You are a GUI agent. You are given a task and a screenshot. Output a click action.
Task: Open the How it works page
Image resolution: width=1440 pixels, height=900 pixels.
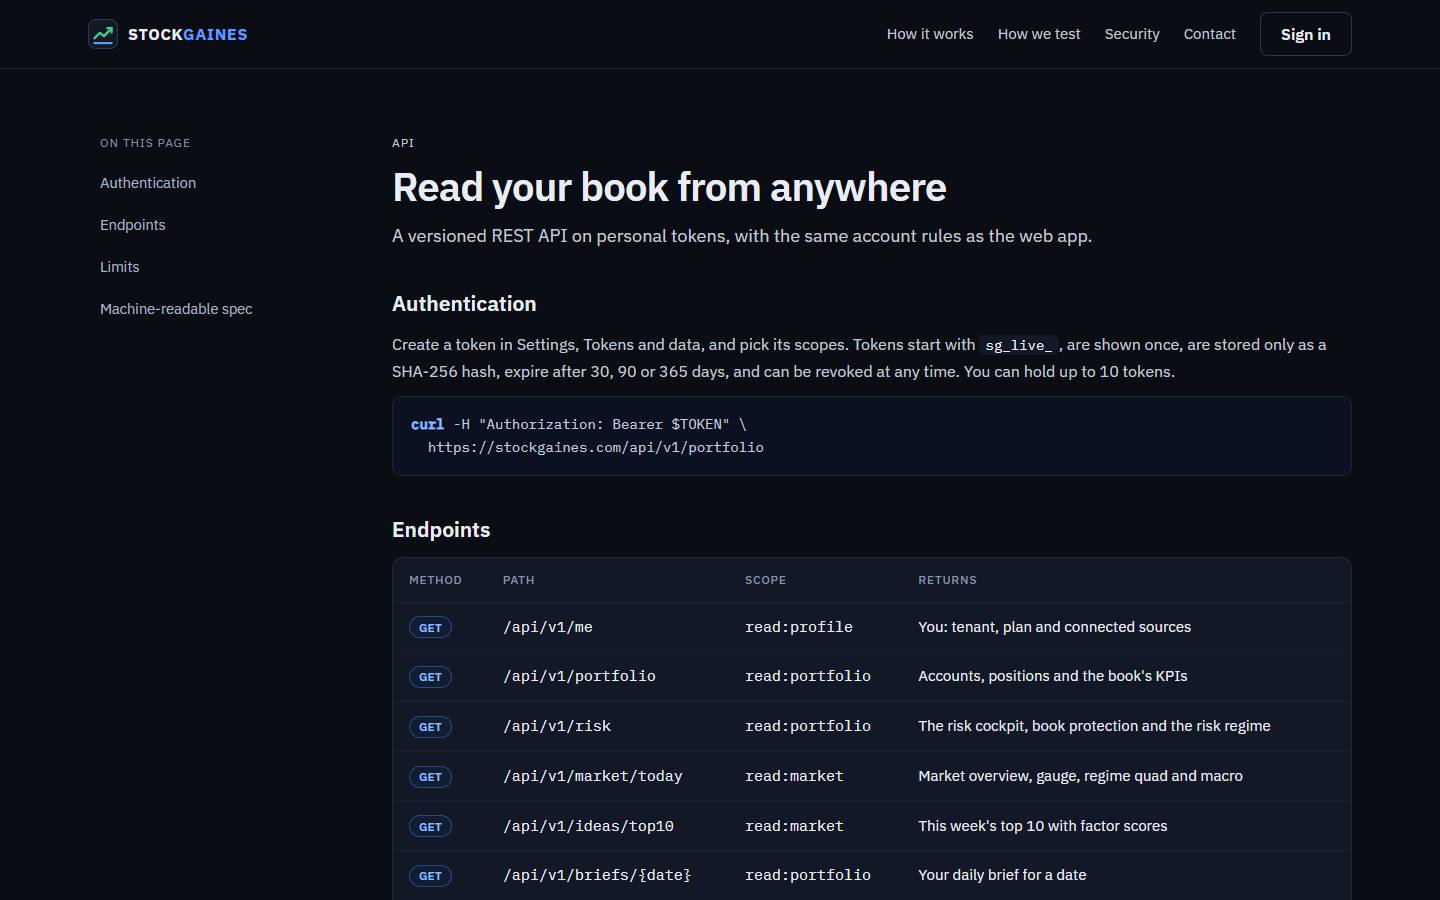coord(930,34)
